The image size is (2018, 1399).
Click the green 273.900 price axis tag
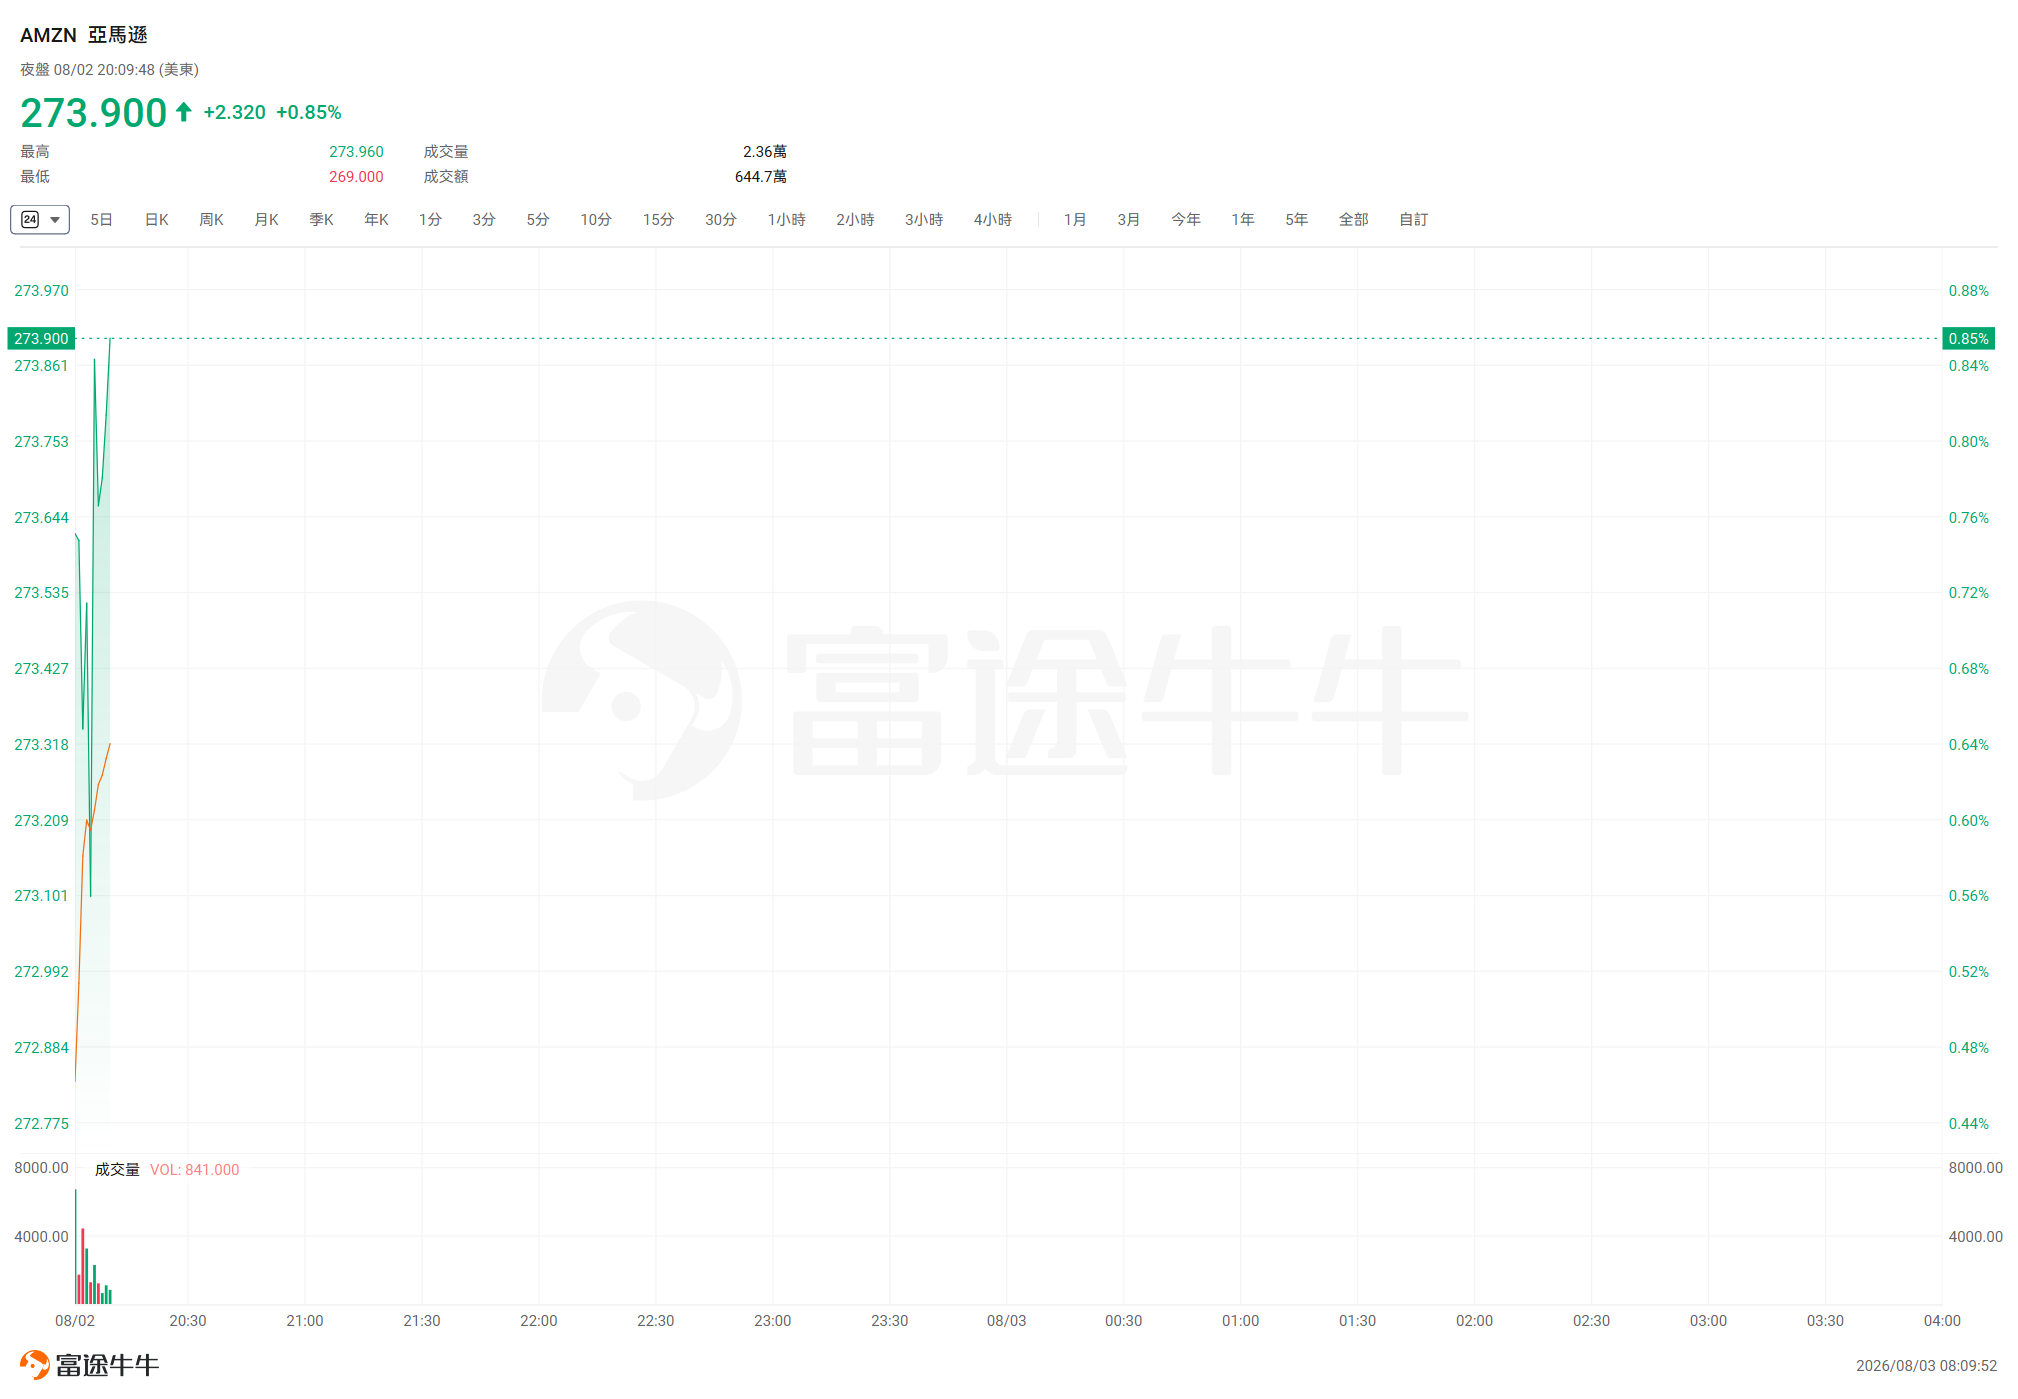[41, 339]
